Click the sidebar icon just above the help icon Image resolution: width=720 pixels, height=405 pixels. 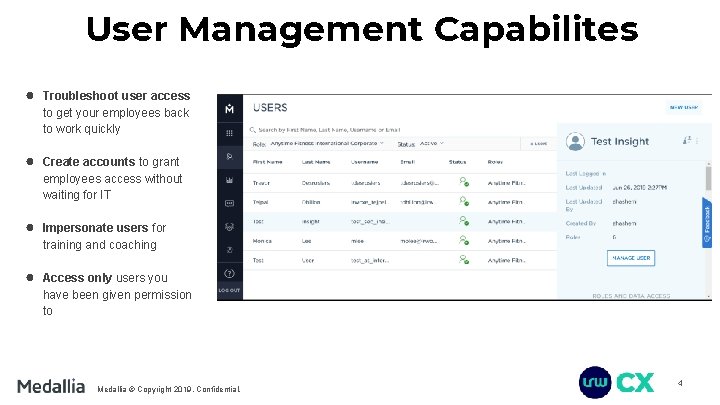click(x=230, y=250)
